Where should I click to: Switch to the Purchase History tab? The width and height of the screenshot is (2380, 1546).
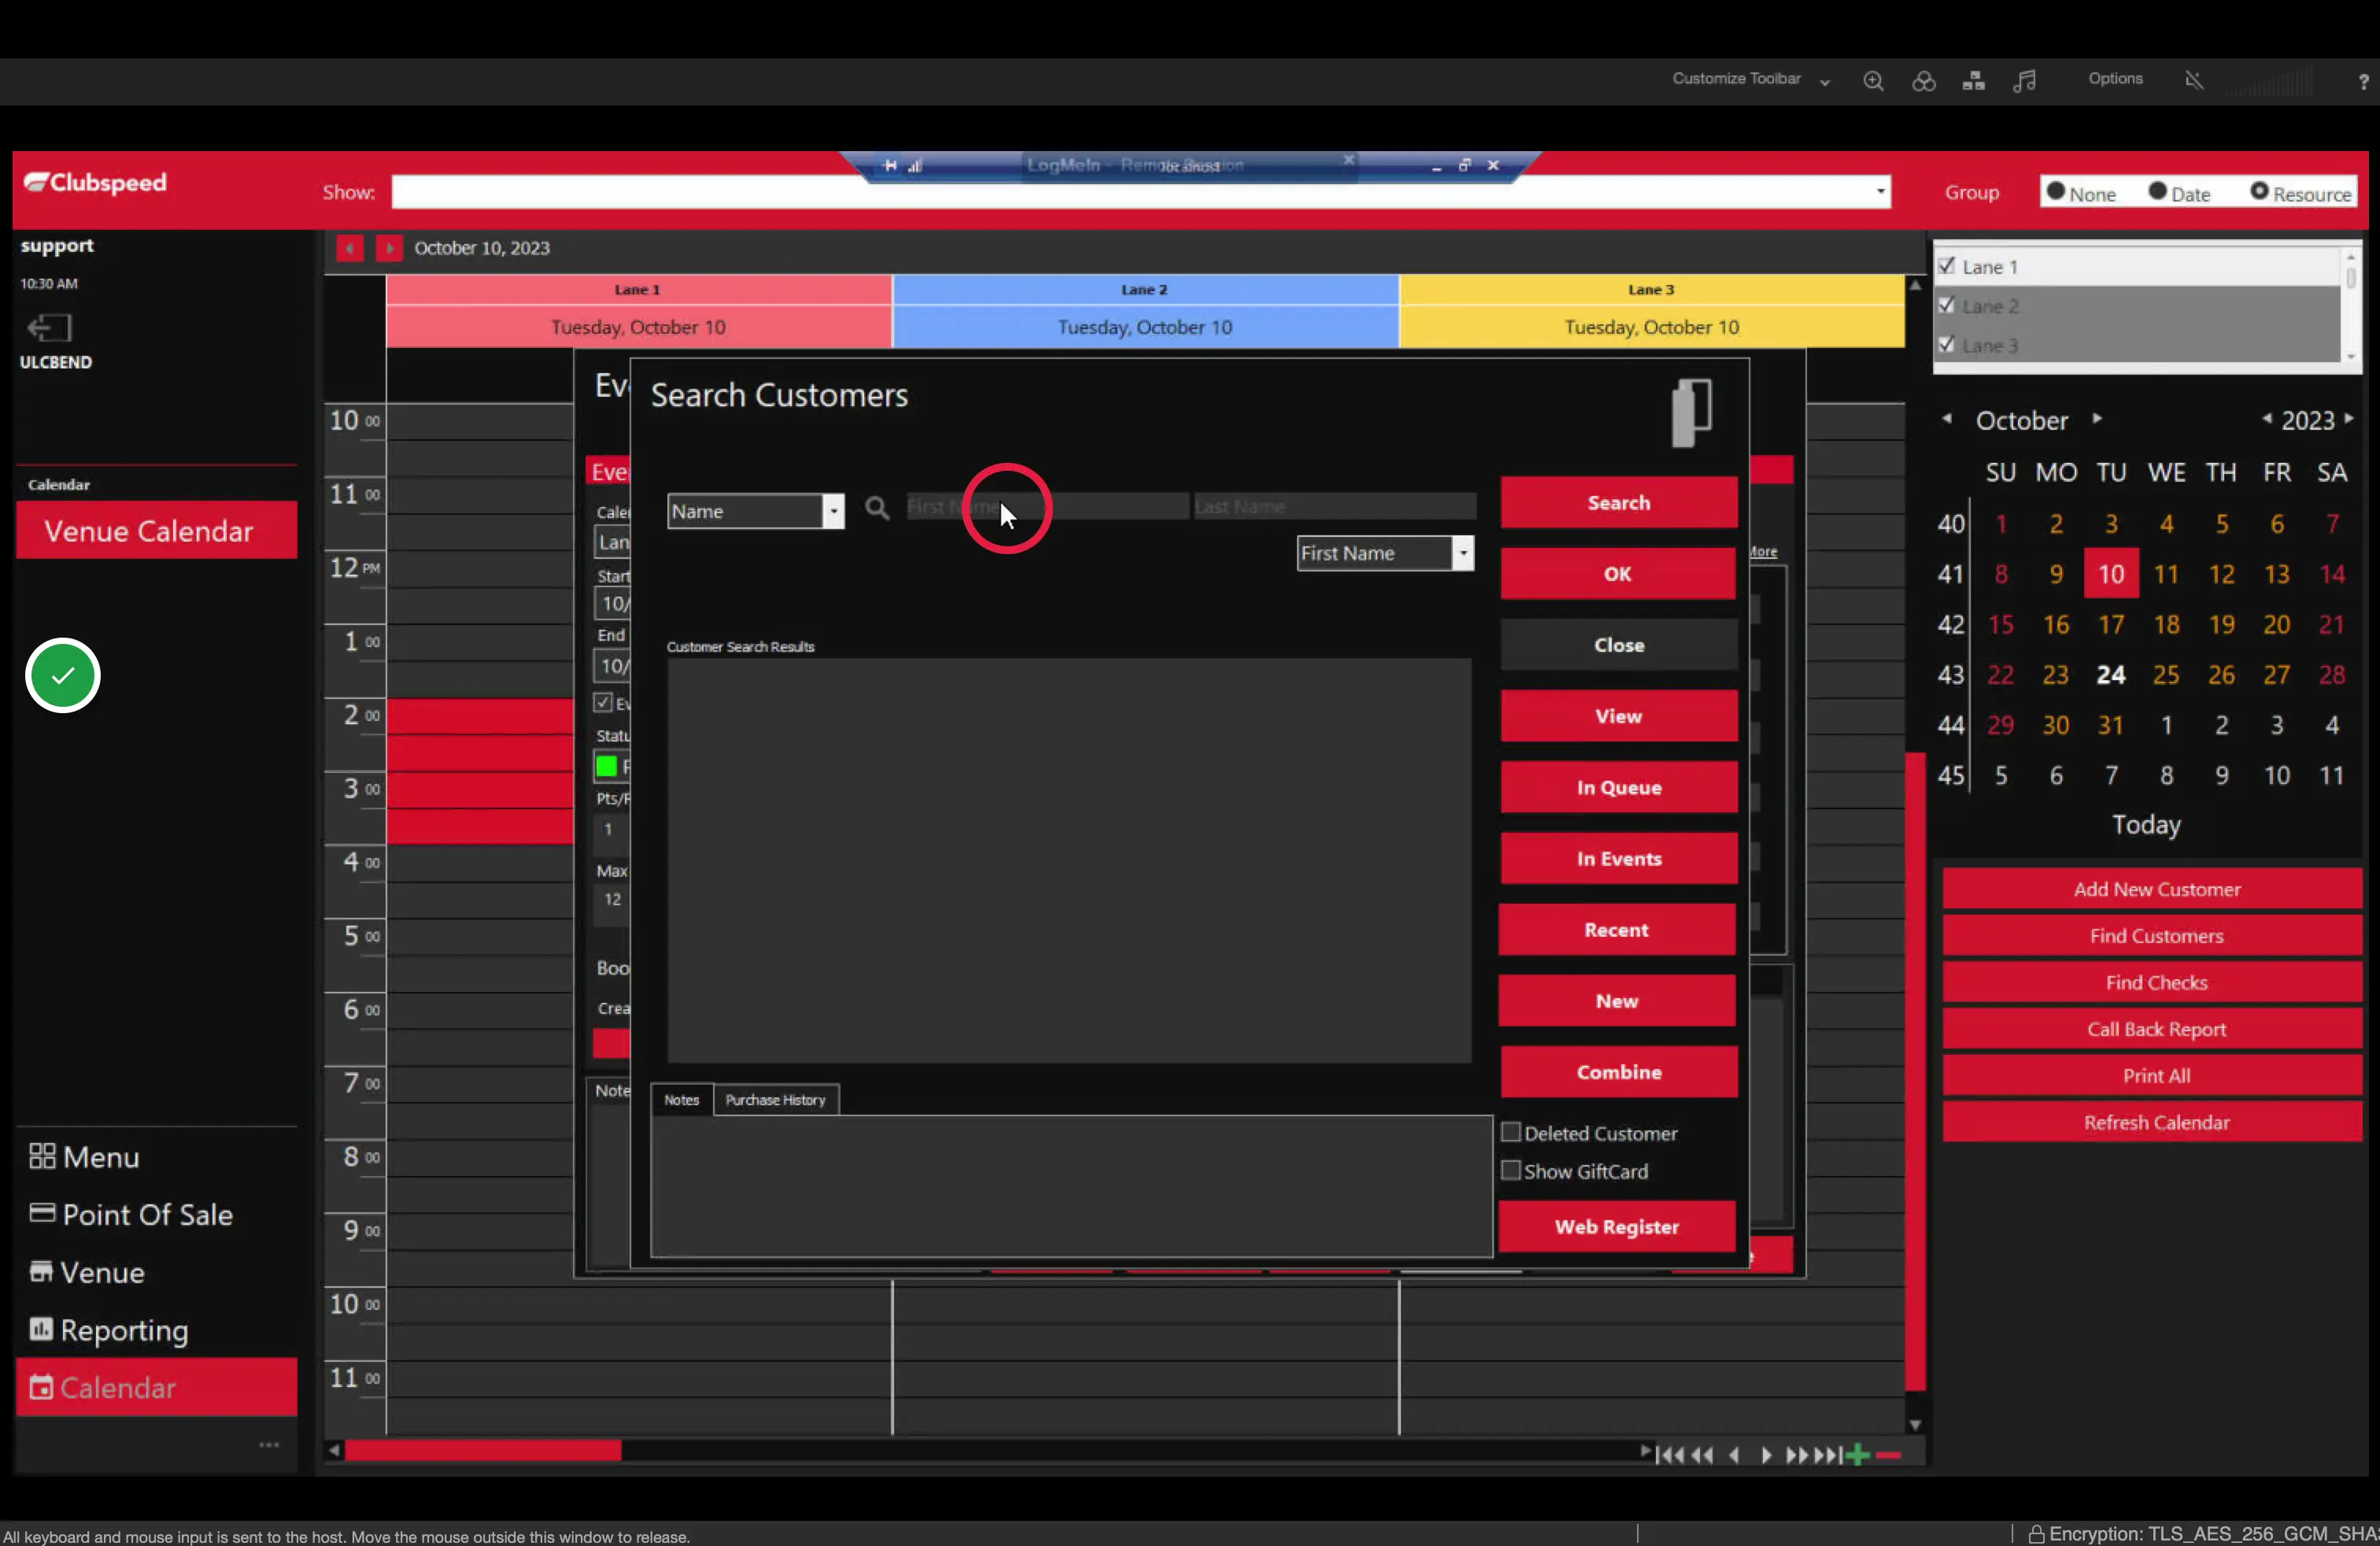coord(775,1100)
